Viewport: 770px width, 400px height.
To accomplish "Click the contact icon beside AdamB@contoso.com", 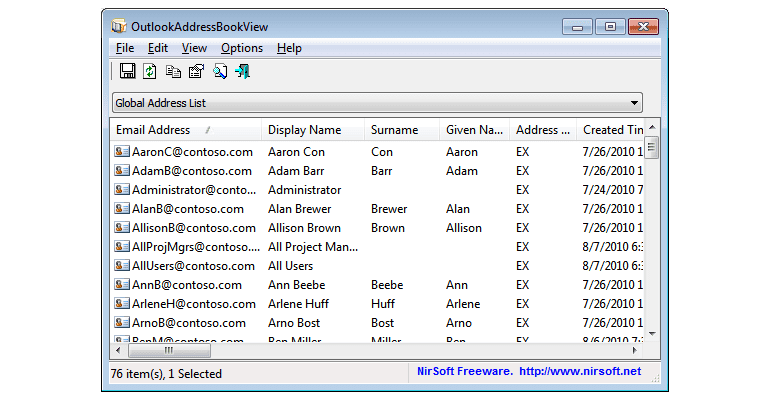I will coord(122,171).
